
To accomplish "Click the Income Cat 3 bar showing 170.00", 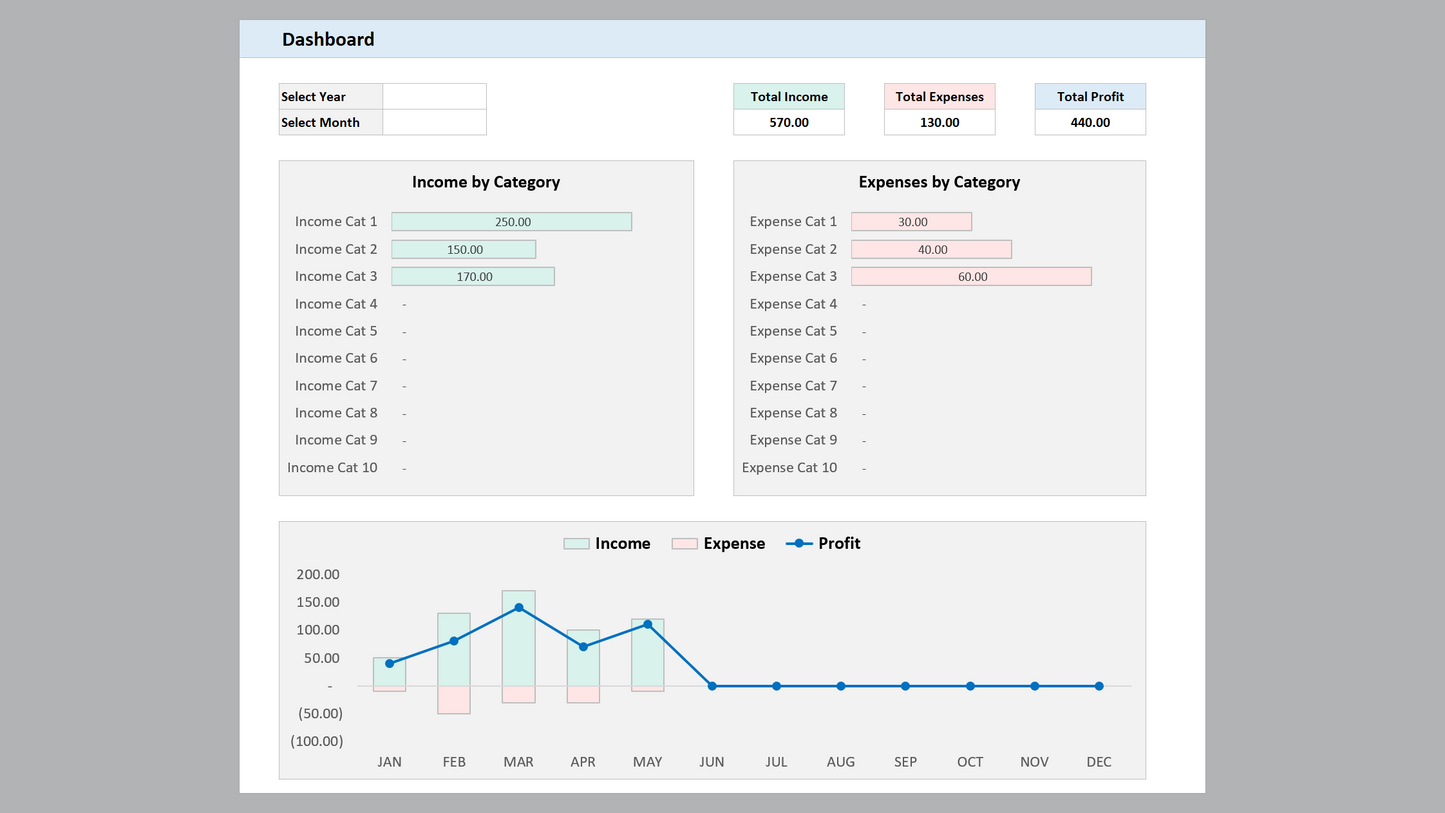I will point(472,277).
